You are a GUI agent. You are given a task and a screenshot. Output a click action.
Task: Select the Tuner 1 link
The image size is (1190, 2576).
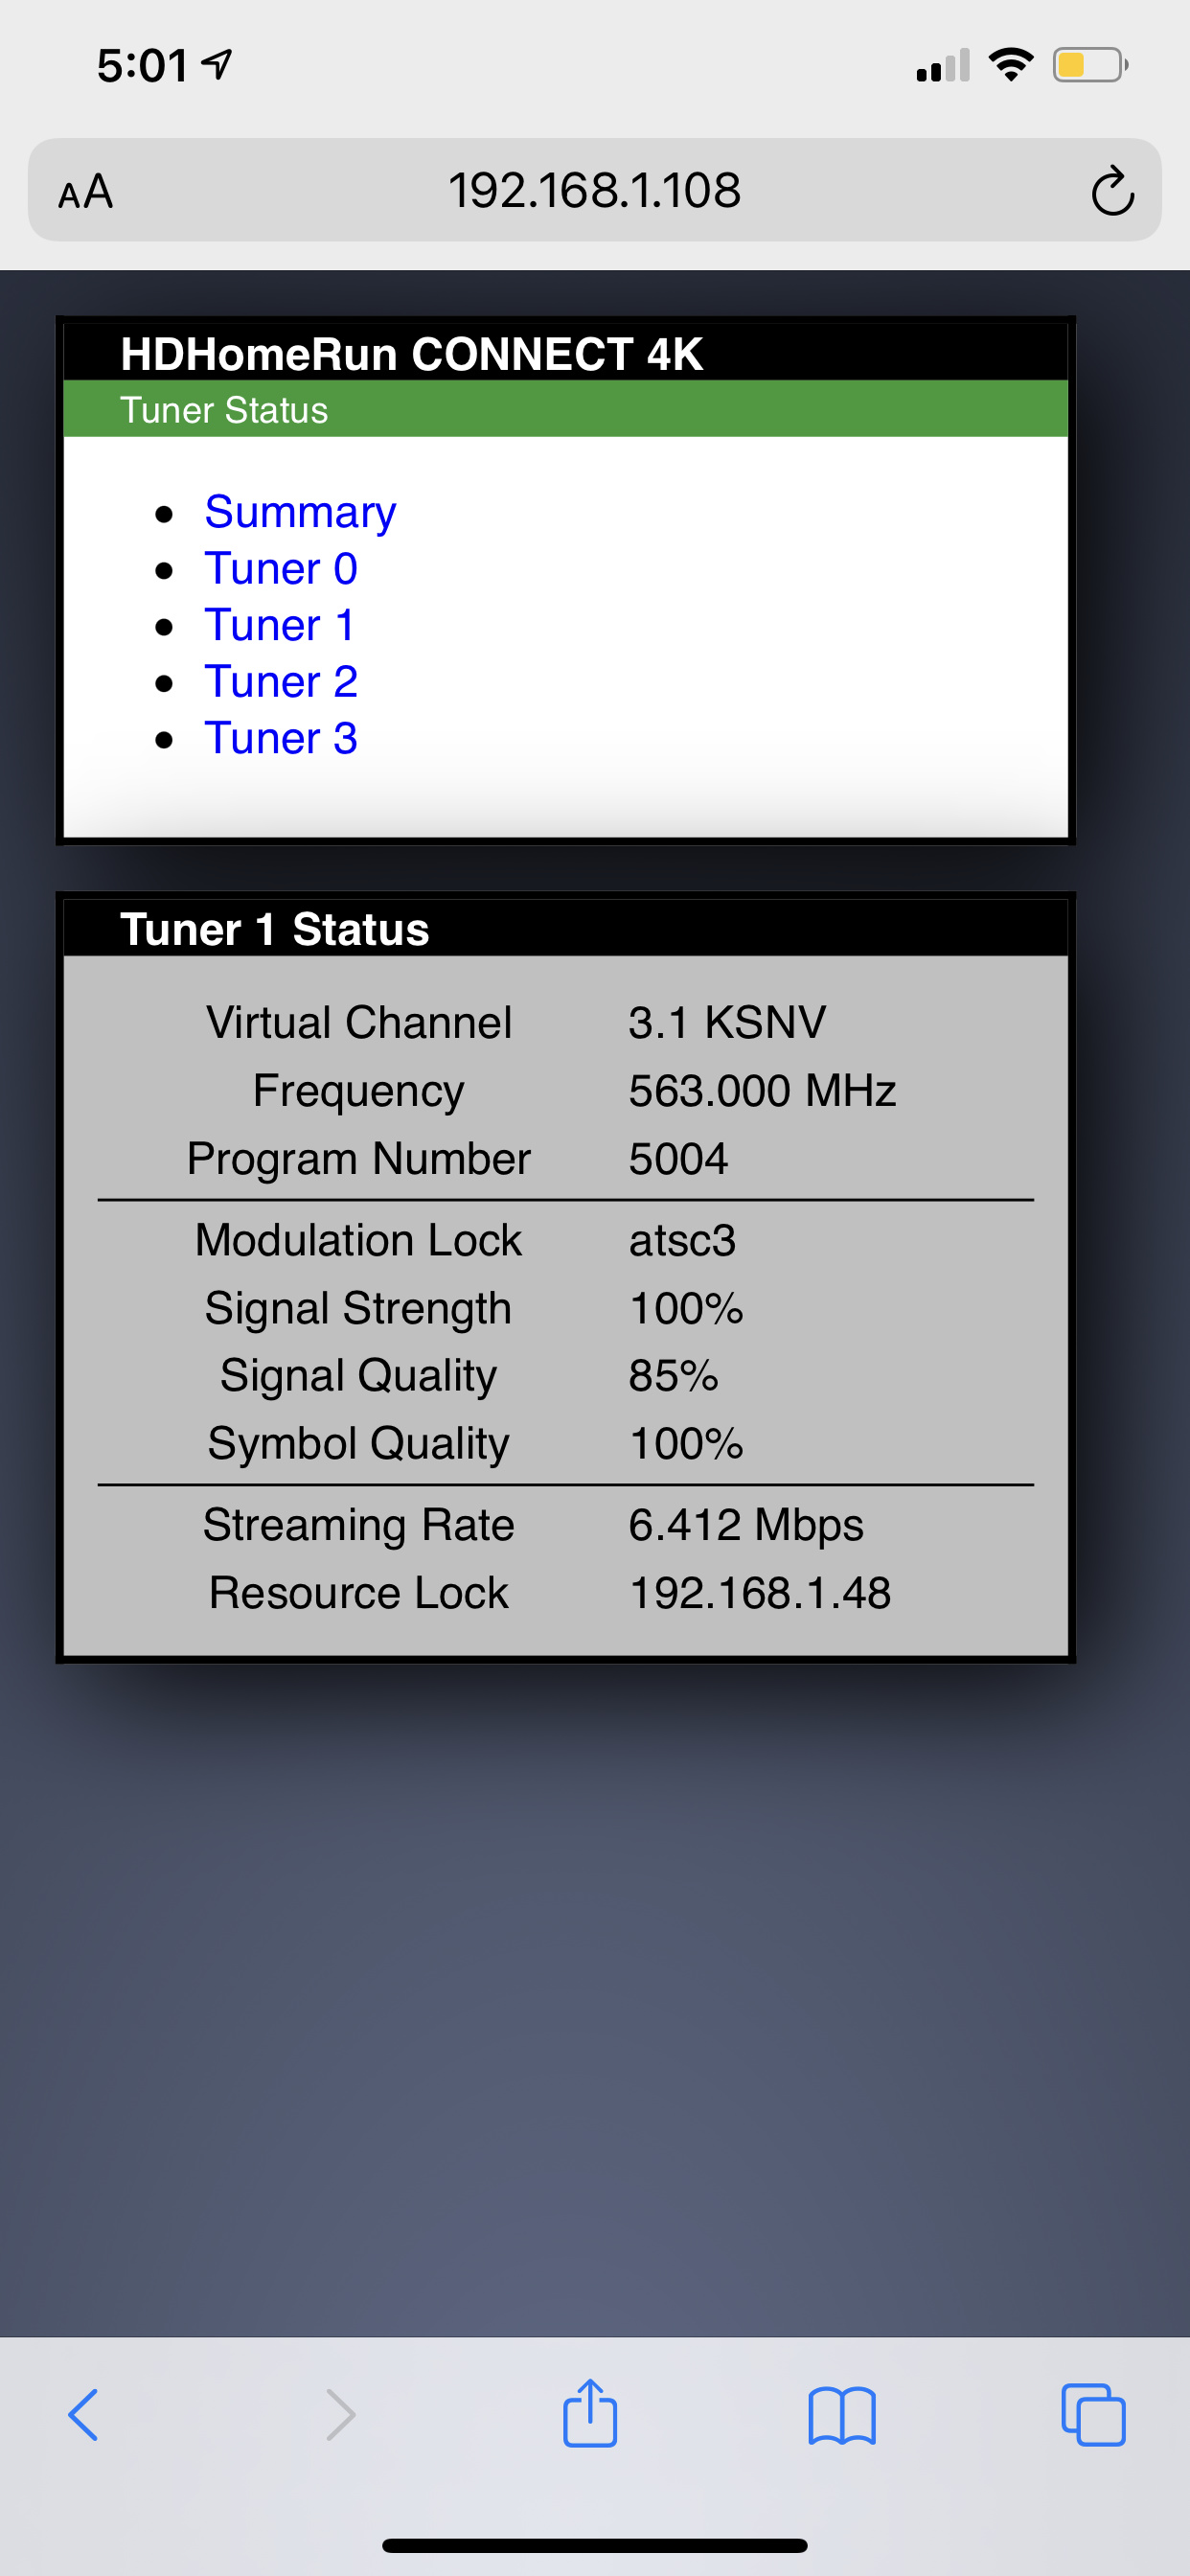[280, 626]
